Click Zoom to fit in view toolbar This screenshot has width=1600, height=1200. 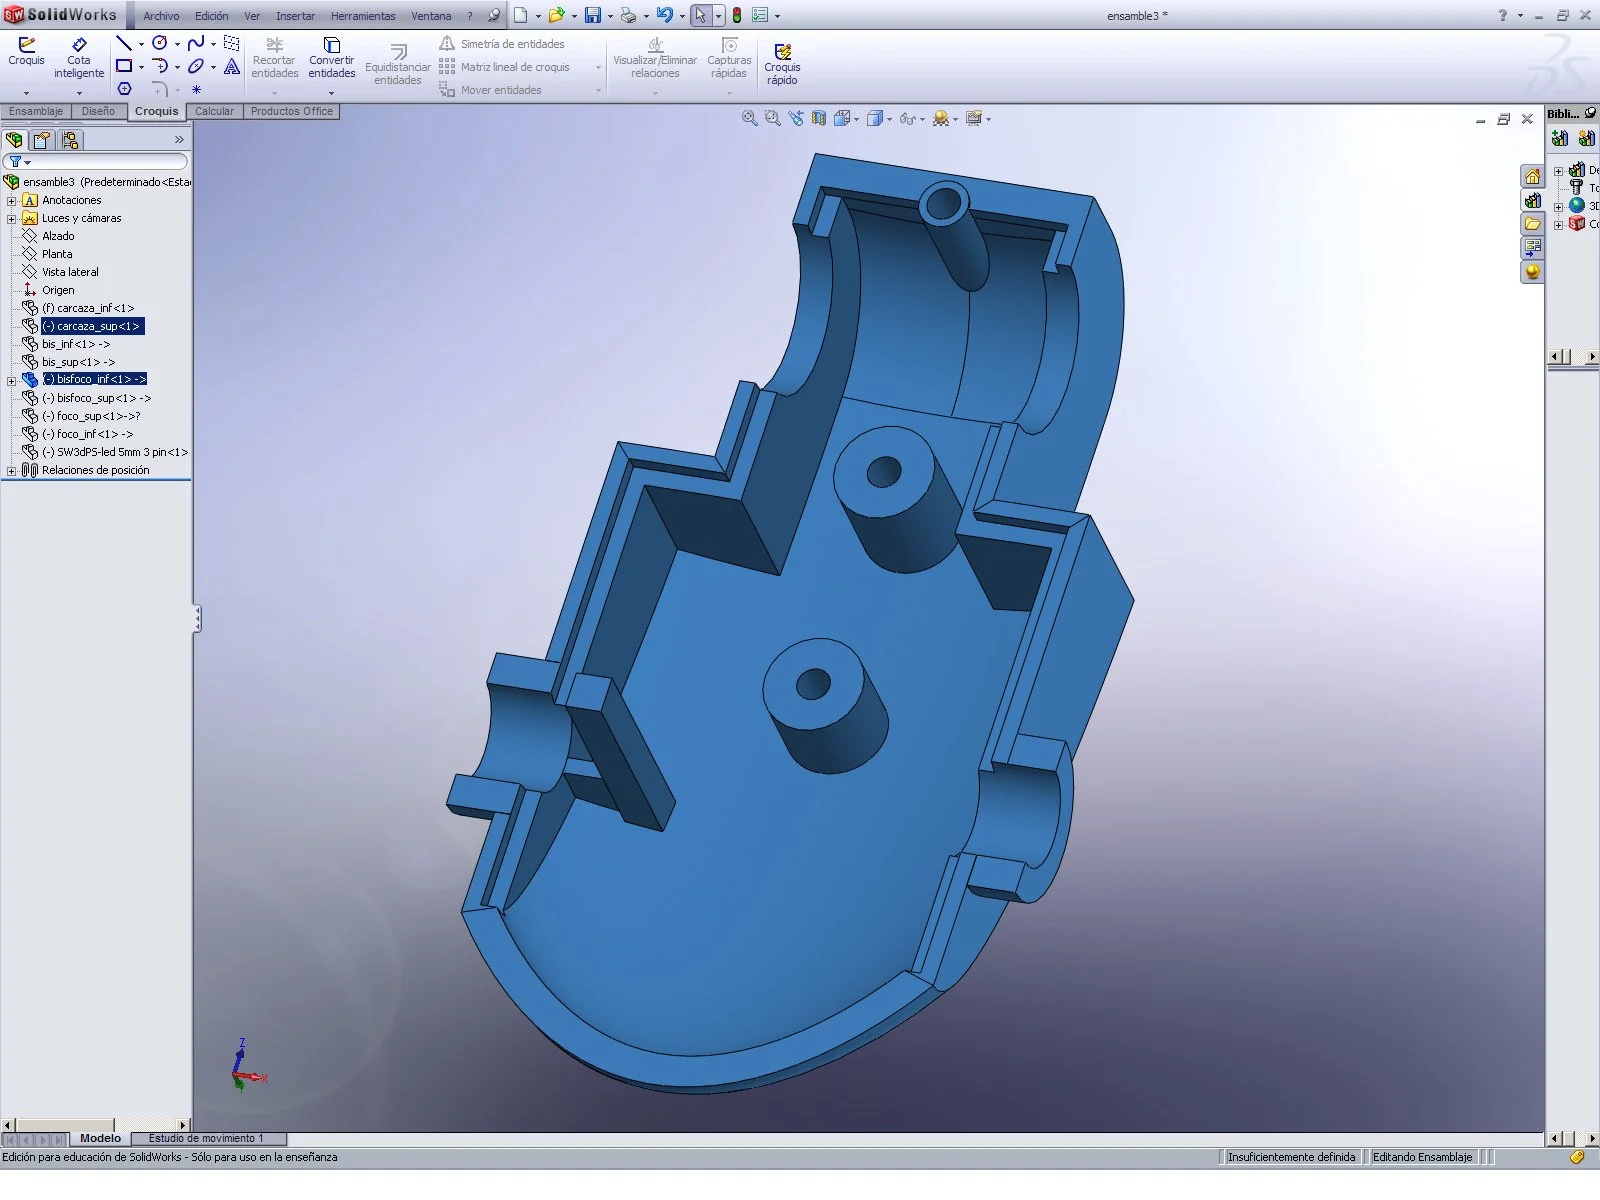(x=749, y=118)
